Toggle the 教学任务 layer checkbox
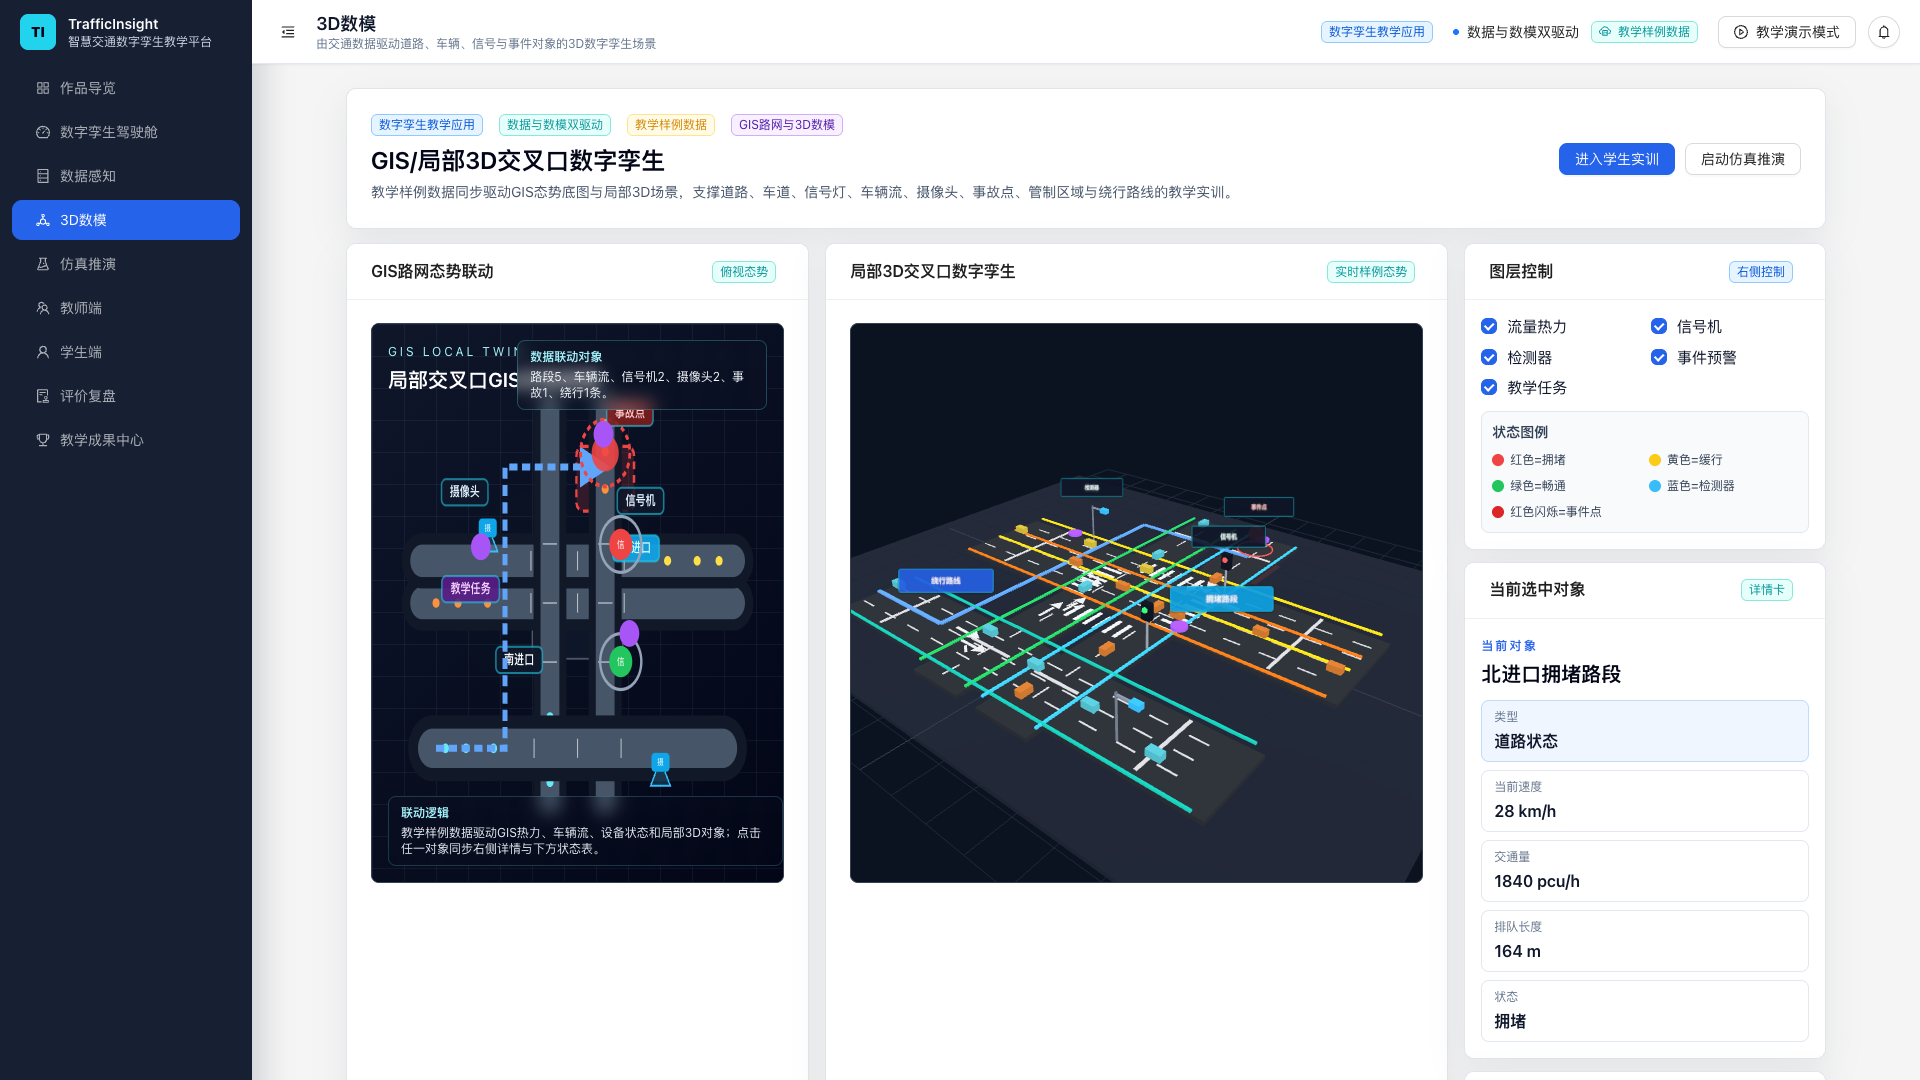 coord(1489,387)
